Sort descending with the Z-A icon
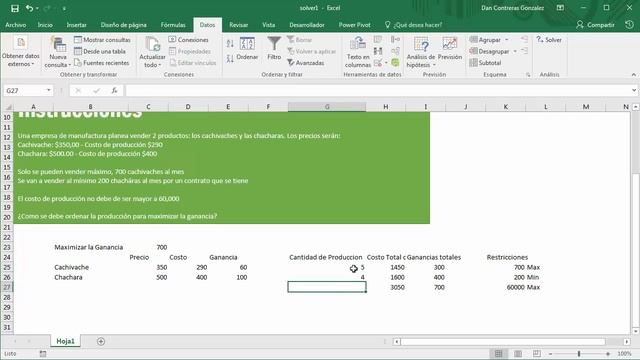 [x=230, y=59]
